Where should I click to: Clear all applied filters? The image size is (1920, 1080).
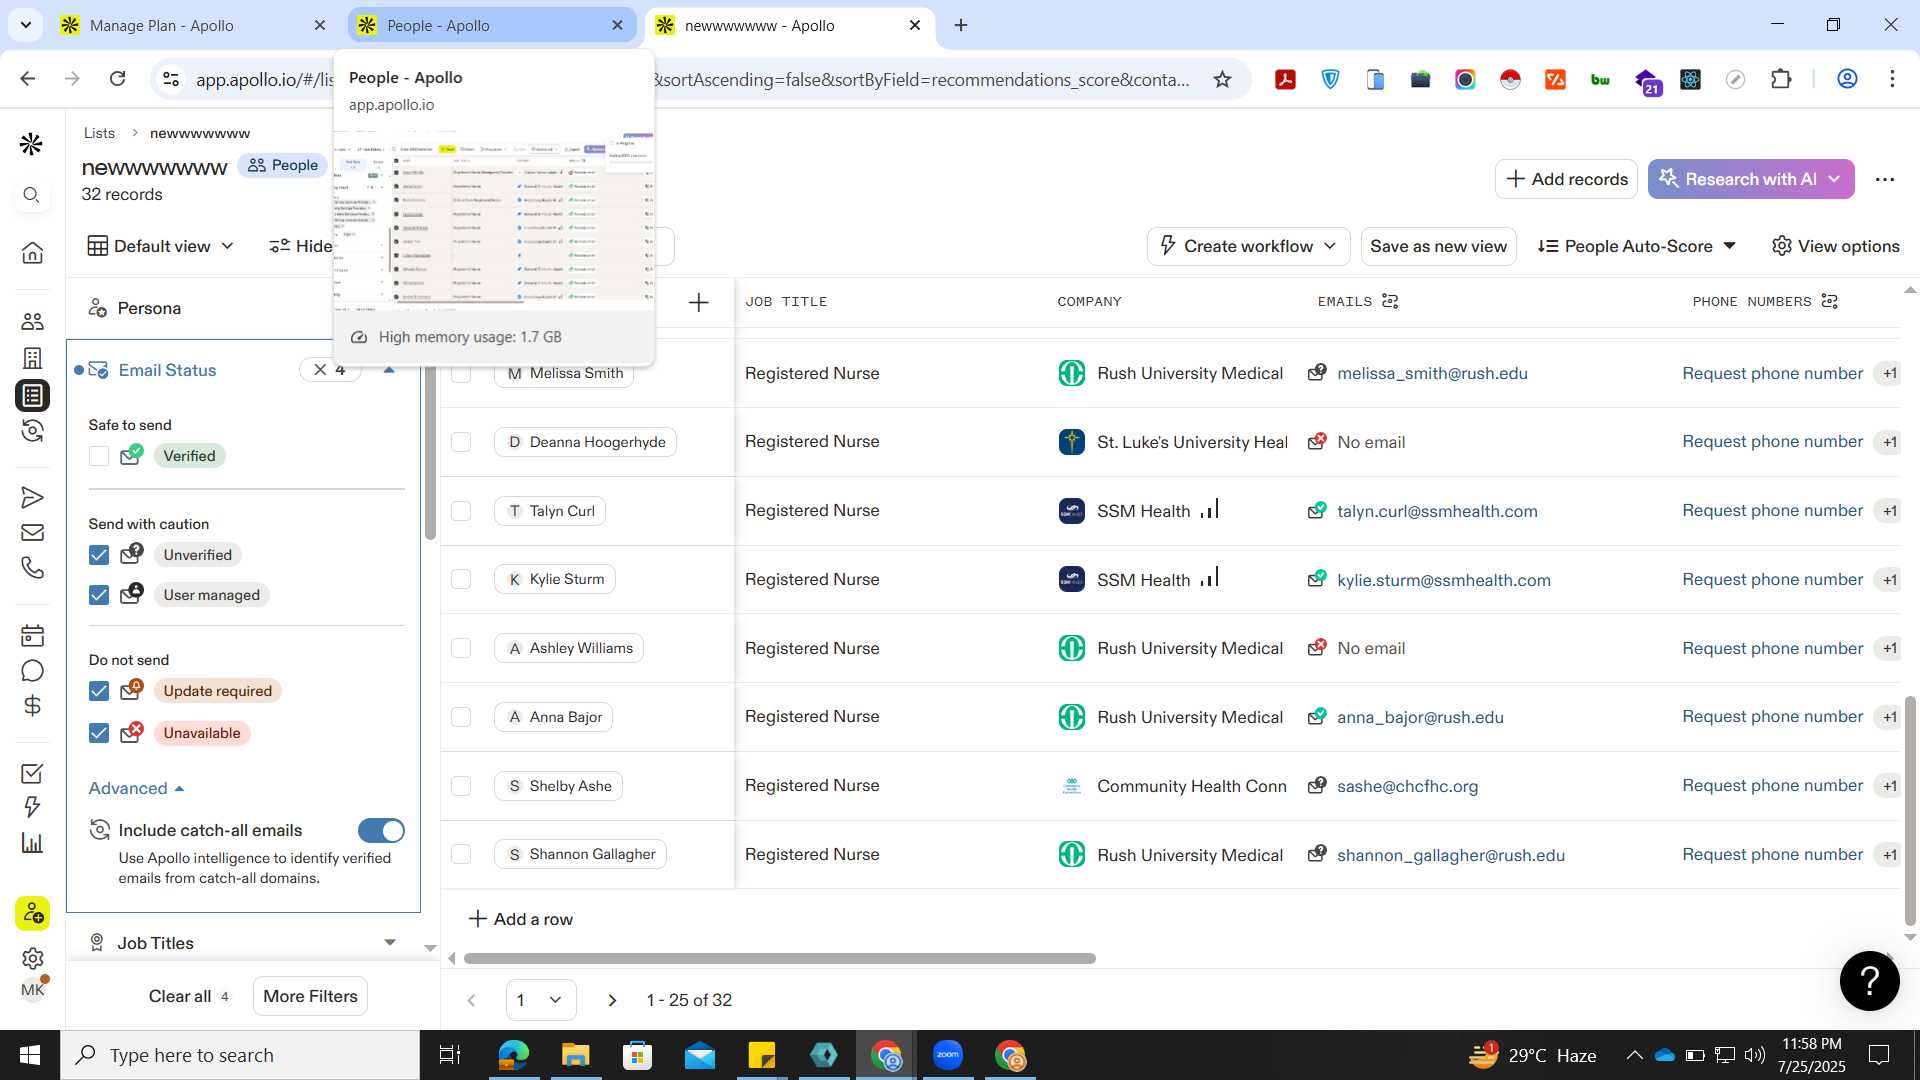188,996
